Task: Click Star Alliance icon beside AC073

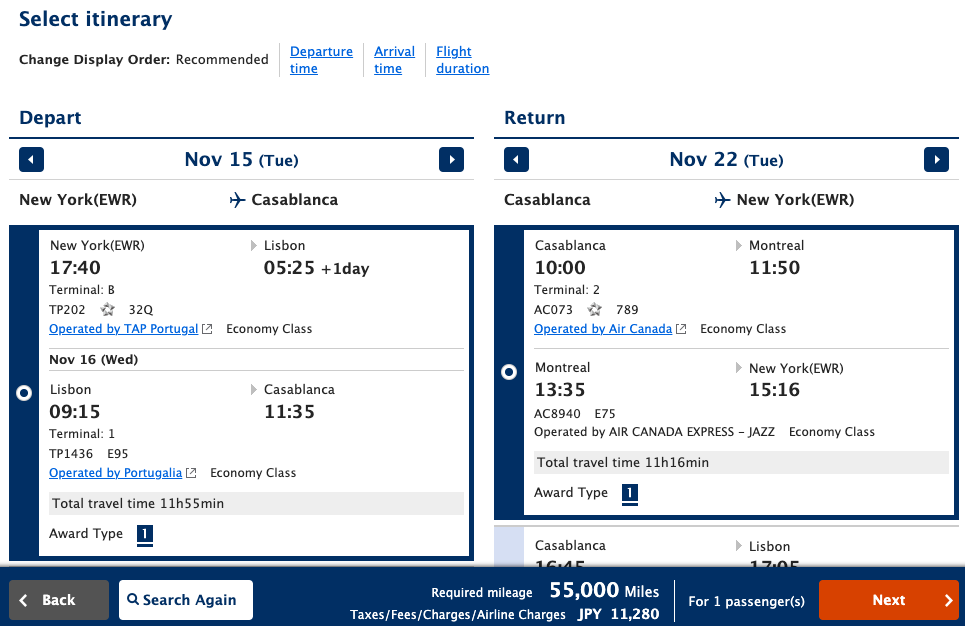Action: tap(595, 310)
